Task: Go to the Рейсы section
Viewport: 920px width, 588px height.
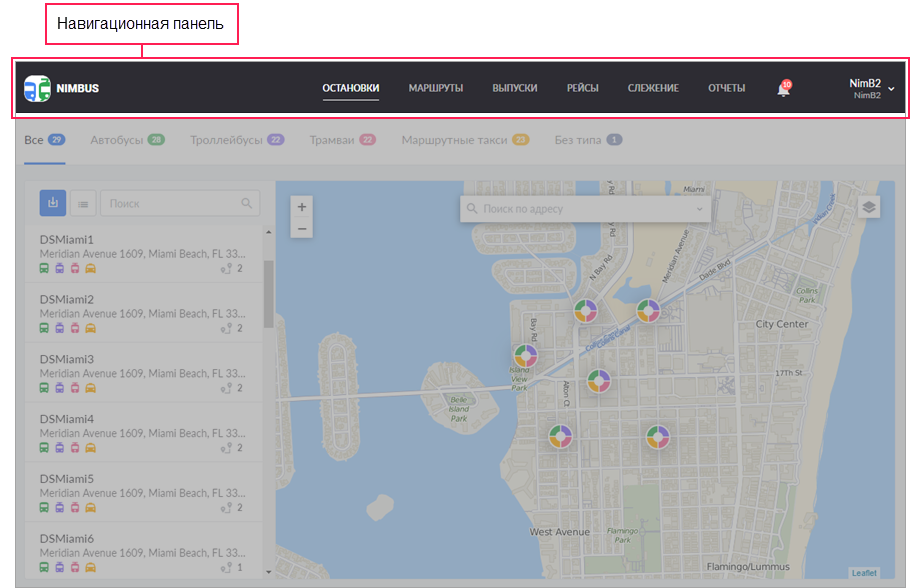Action: 583,88
